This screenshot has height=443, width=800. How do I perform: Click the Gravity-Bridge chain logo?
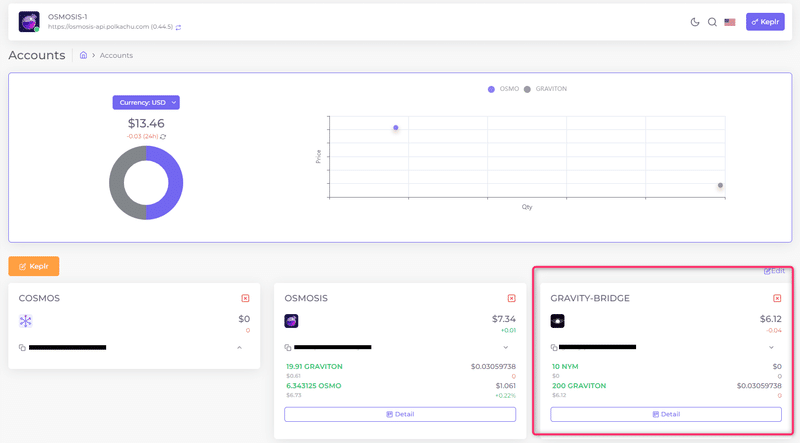(x=557, y=321)
